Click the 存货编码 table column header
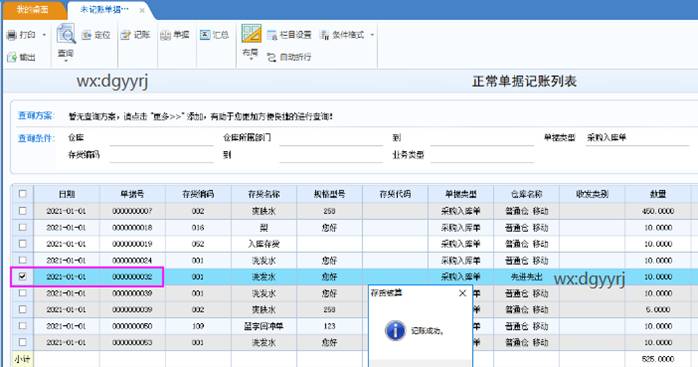 click(198, 194)
